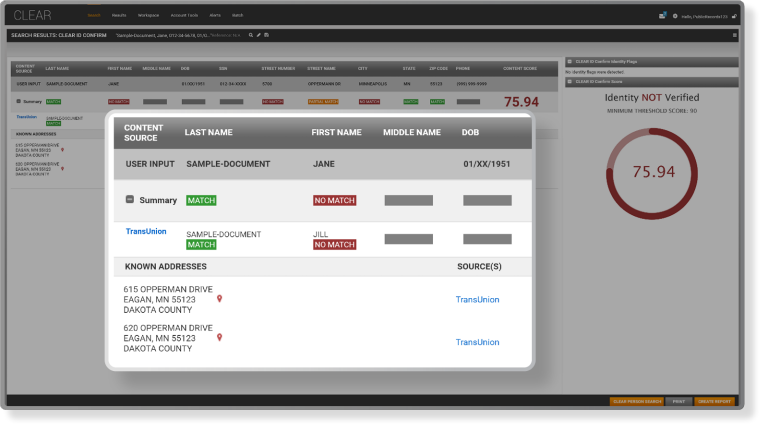
Task: Collapse the Summary row in zoomed table
Action: 130,200
